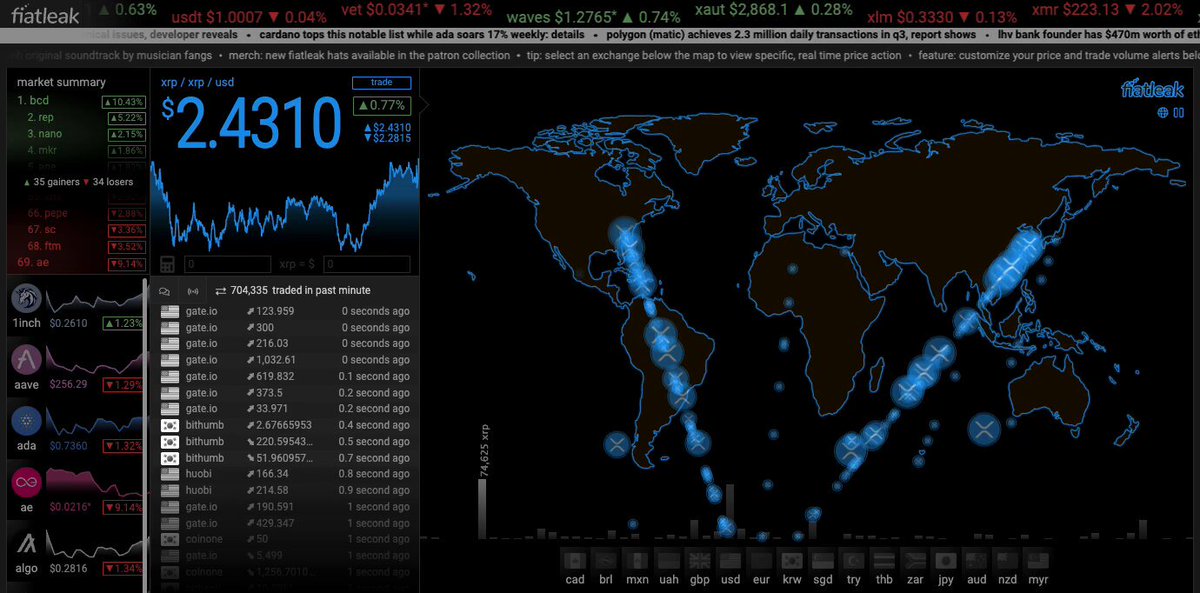Click the trade button for xrp
1200x593 pixels.
point(380,83)
